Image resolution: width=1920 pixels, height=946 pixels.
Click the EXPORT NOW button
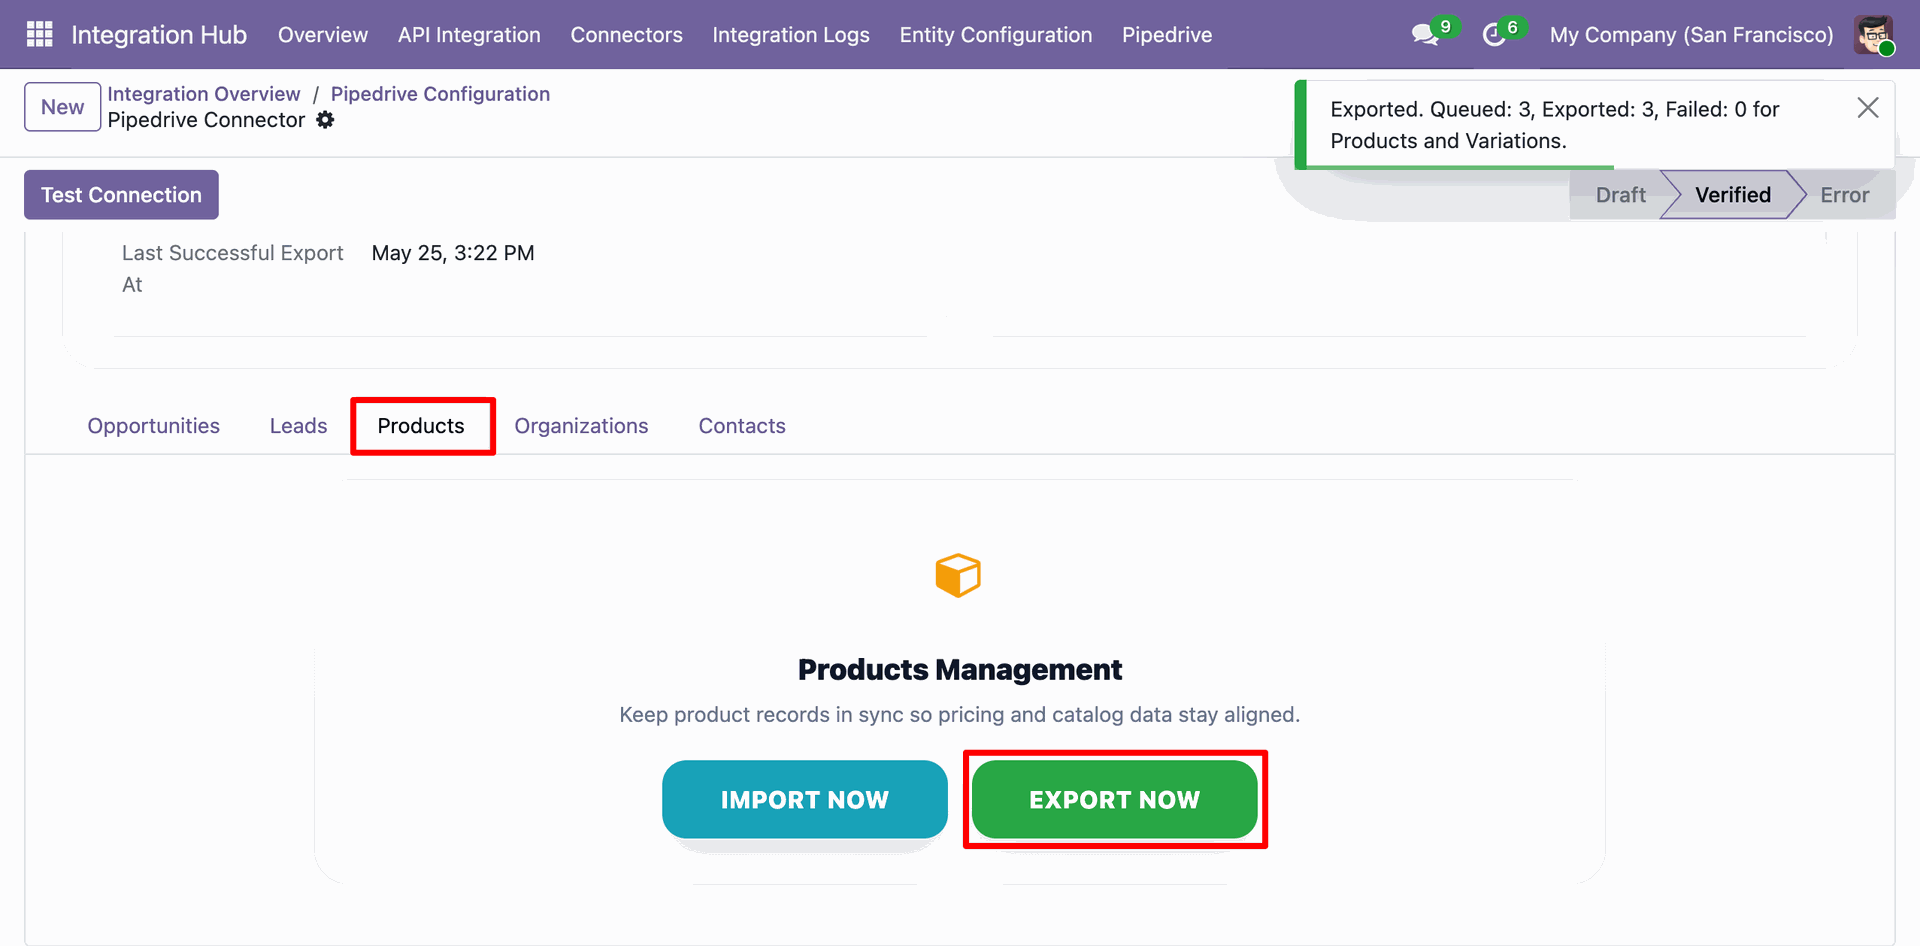1114,799
